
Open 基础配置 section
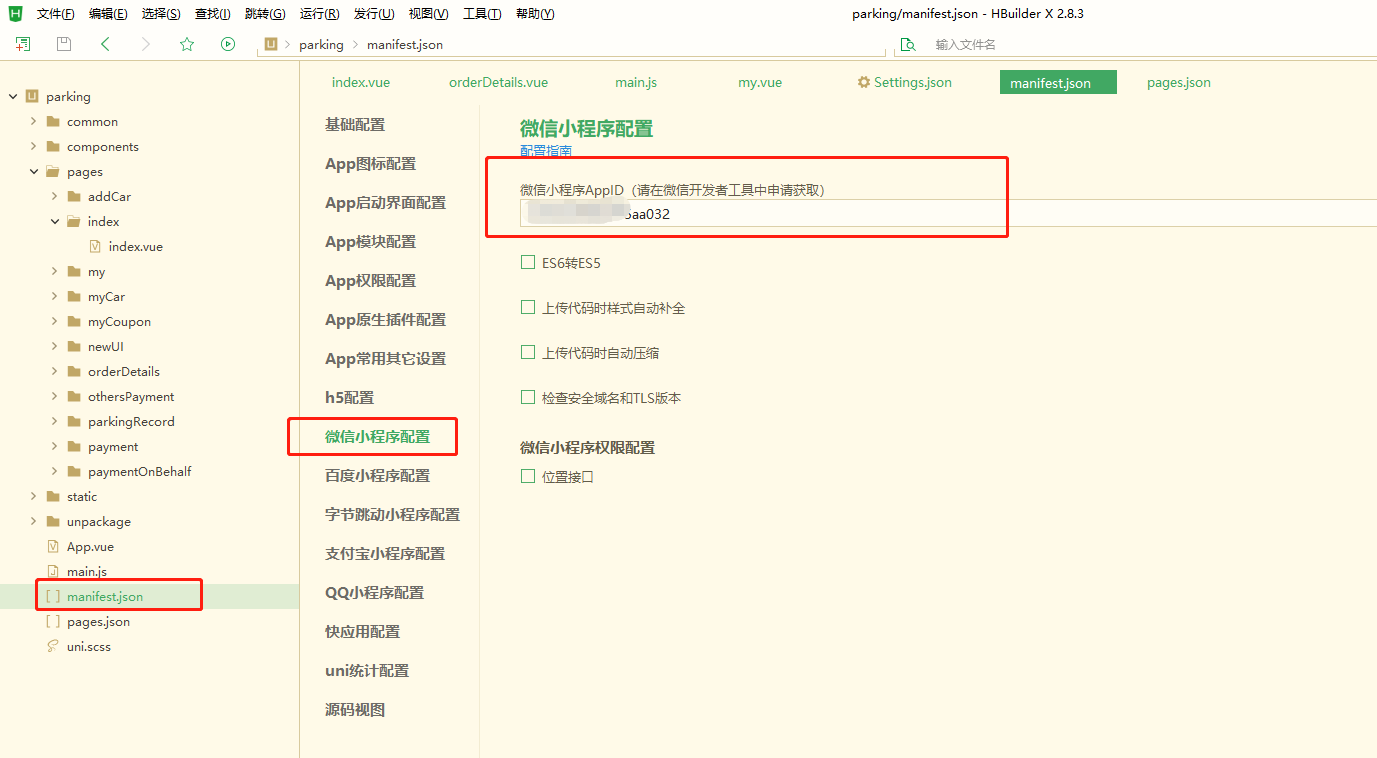(x=355, y=125)
